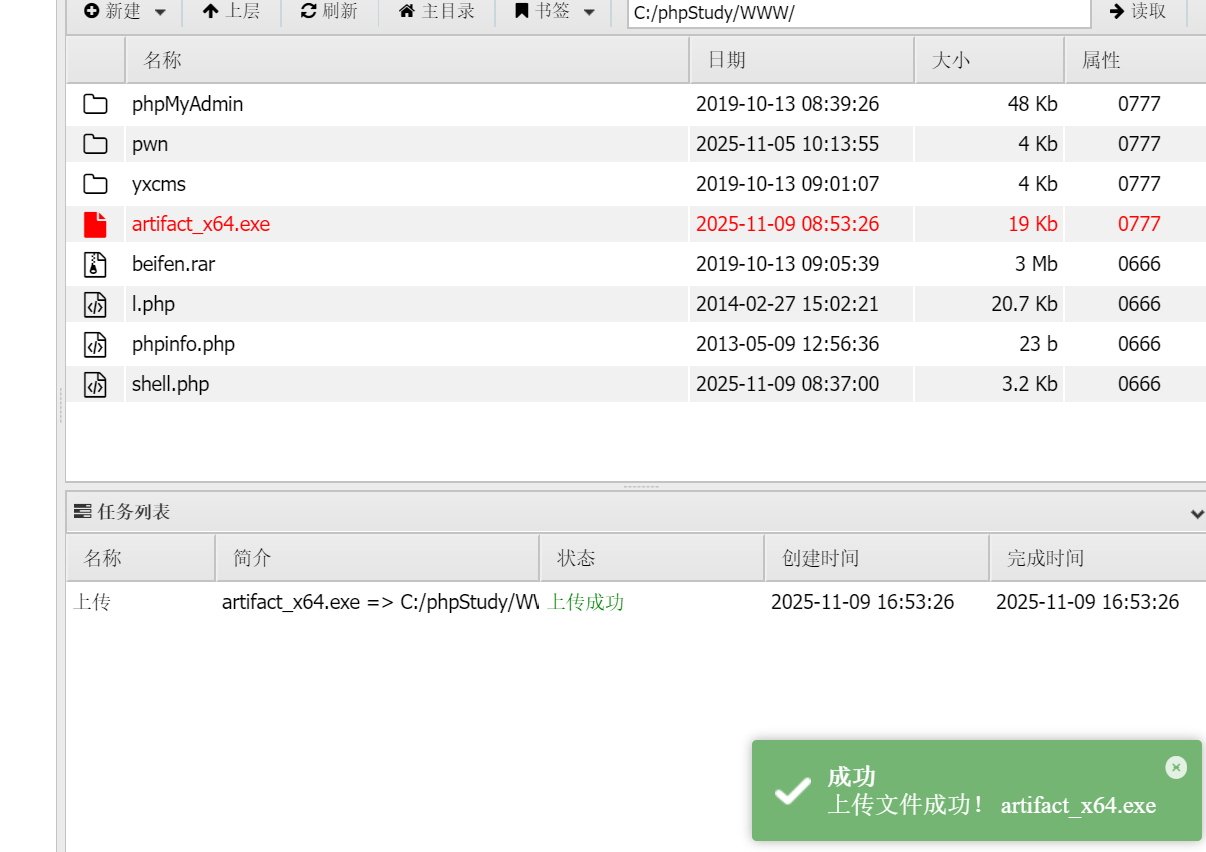Select the yxcms folder name
The height and width of the screenshot is (852, 1206).
pos(159,184)
